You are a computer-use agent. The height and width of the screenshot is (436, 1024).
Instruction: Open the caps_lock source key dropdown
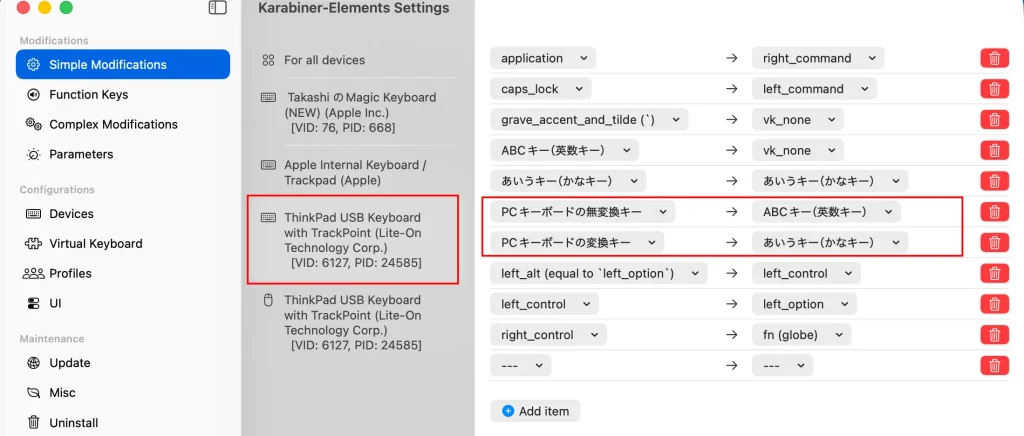tap(540, 89)
